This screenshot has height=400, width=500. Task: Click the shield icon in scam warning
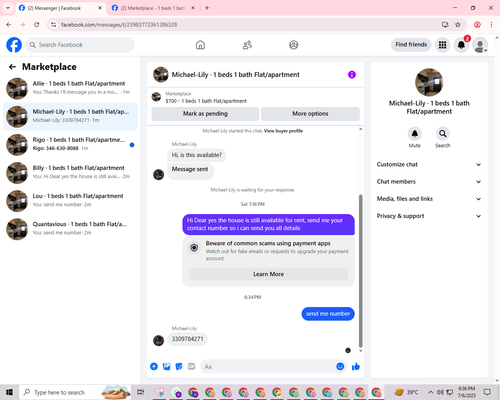[194, 248]
